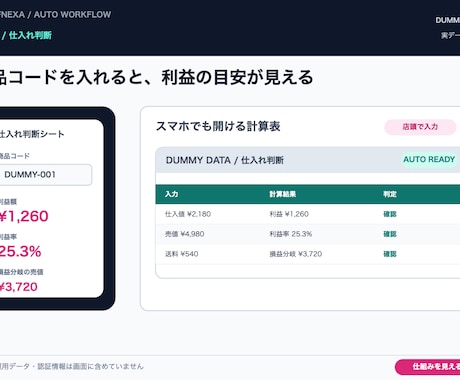Click the 損益分岐の売値 label
This screenshot has width=460, height=380.
point(21,272)
